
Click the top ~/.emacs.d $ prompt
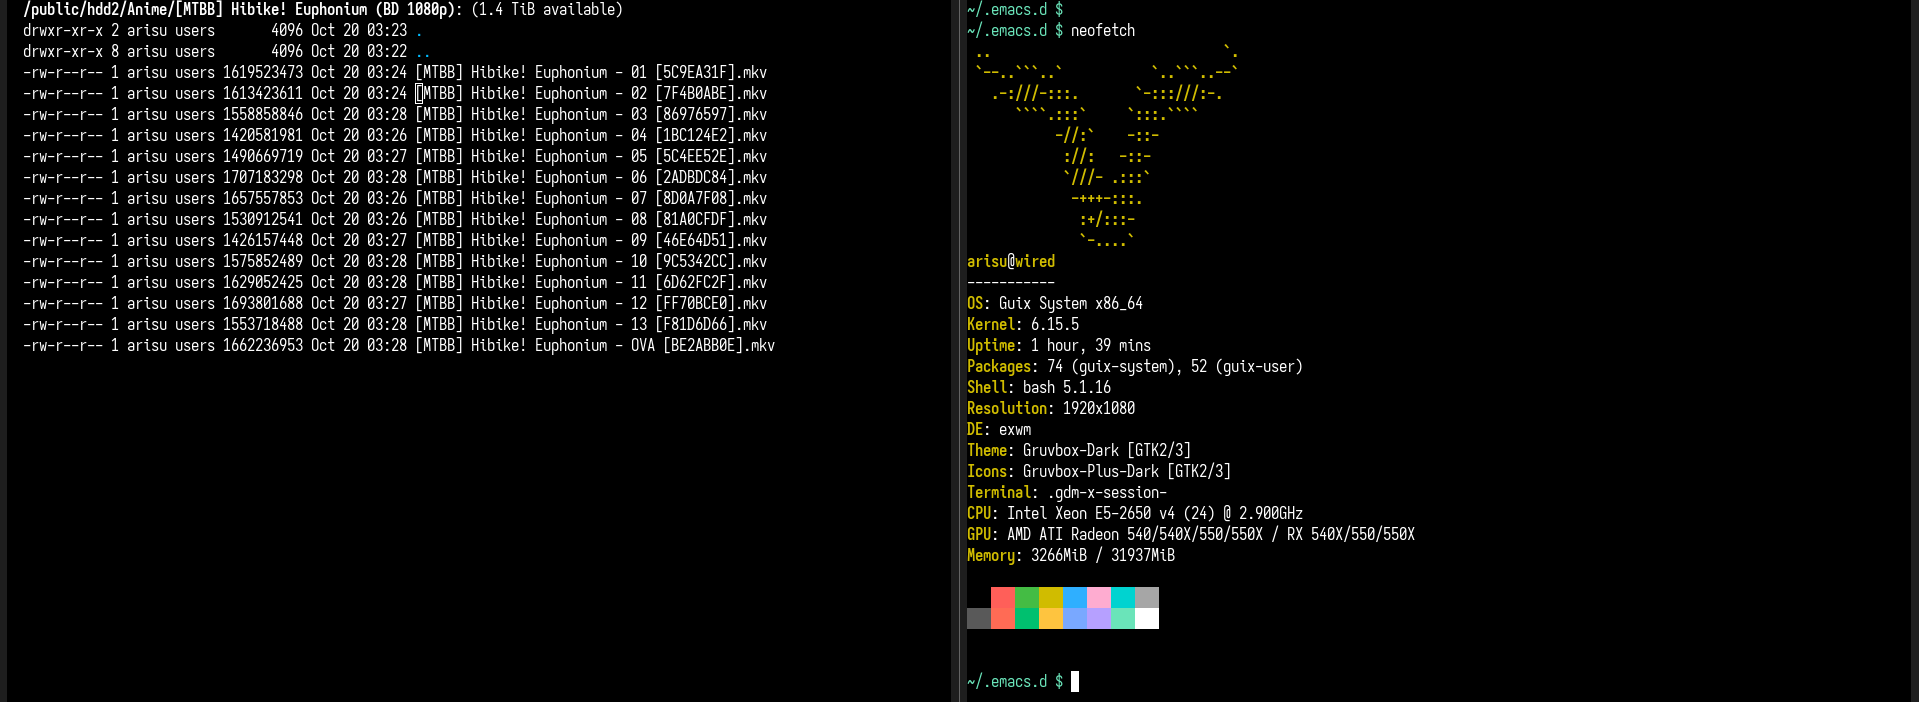coord(1015,10)
